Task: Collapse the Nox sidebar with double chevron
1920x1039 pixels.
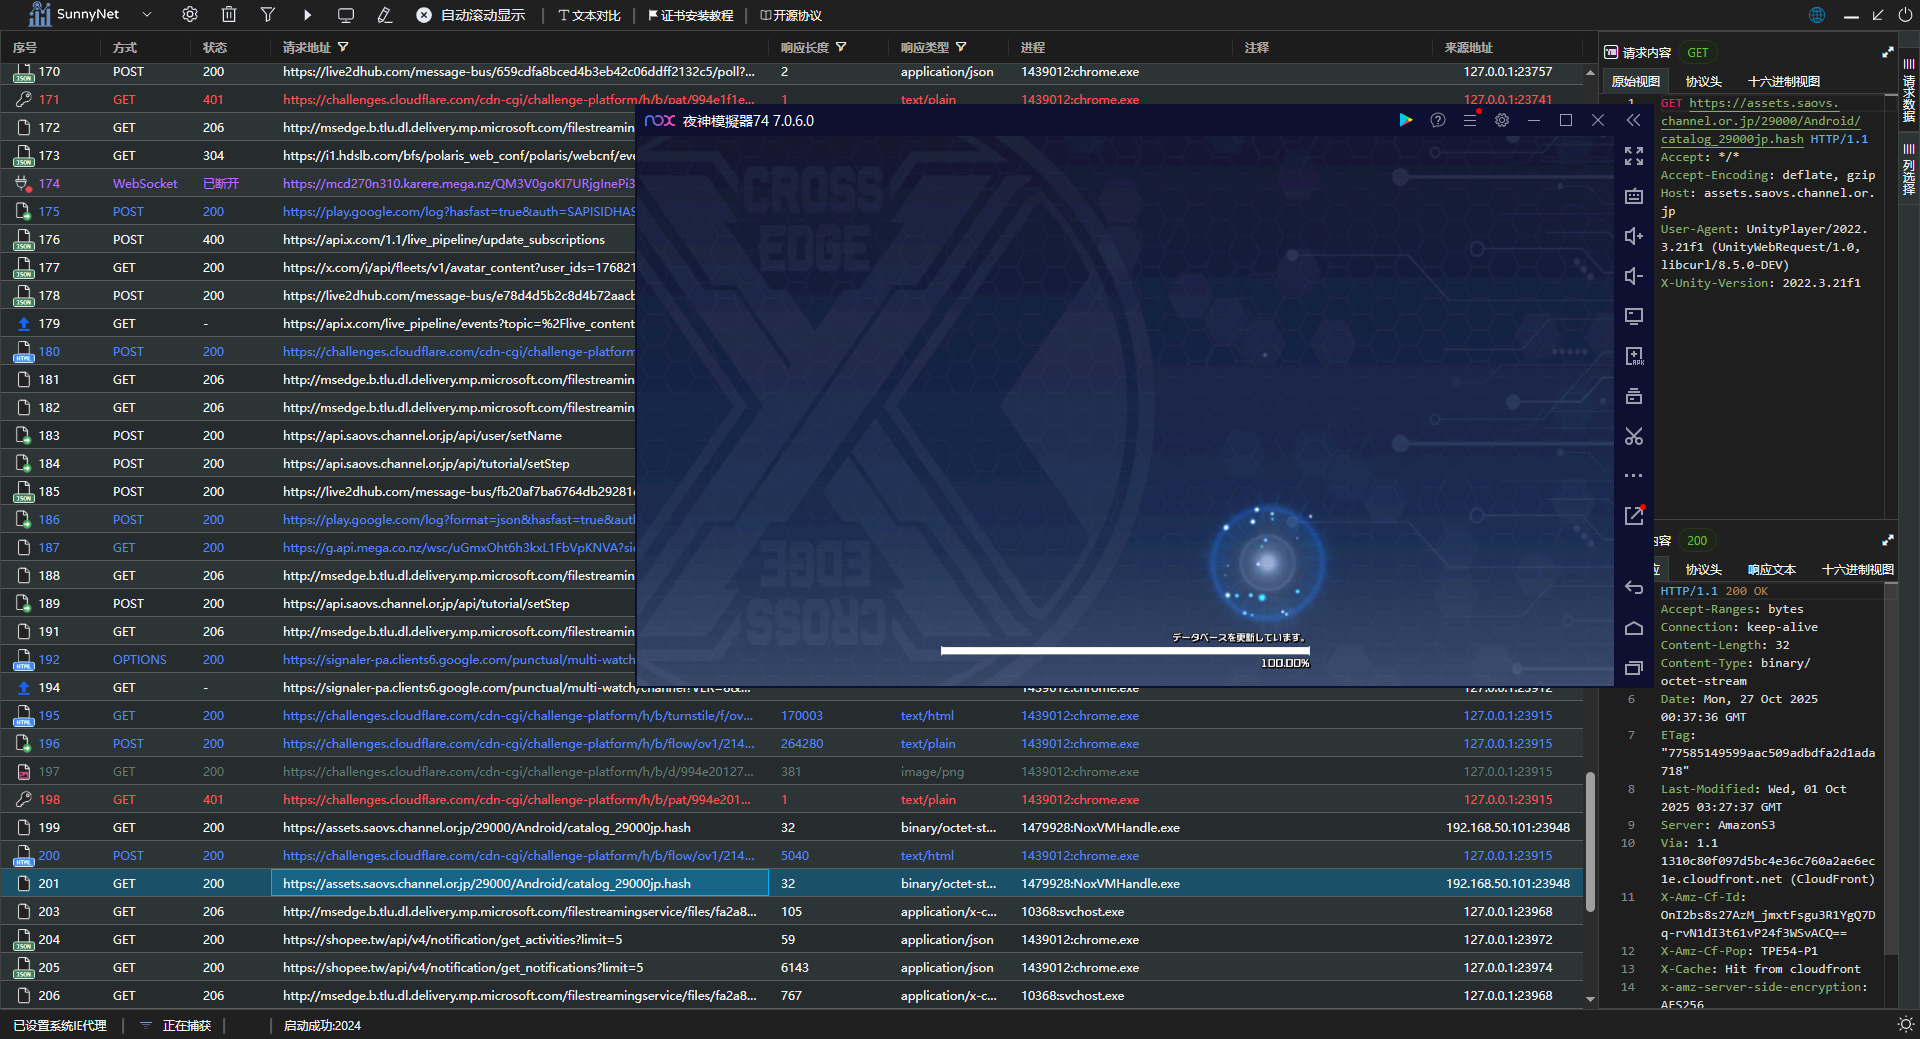Action: (1633, 120)
